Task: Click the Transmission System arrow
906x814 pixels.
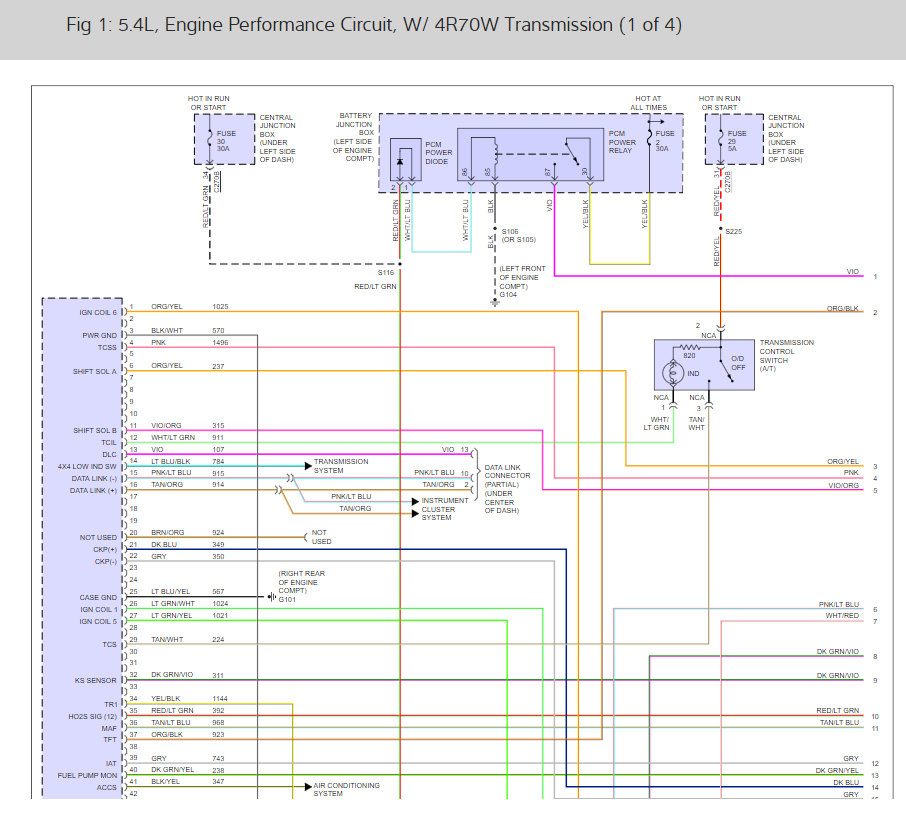Action: (x=309, y=466)
